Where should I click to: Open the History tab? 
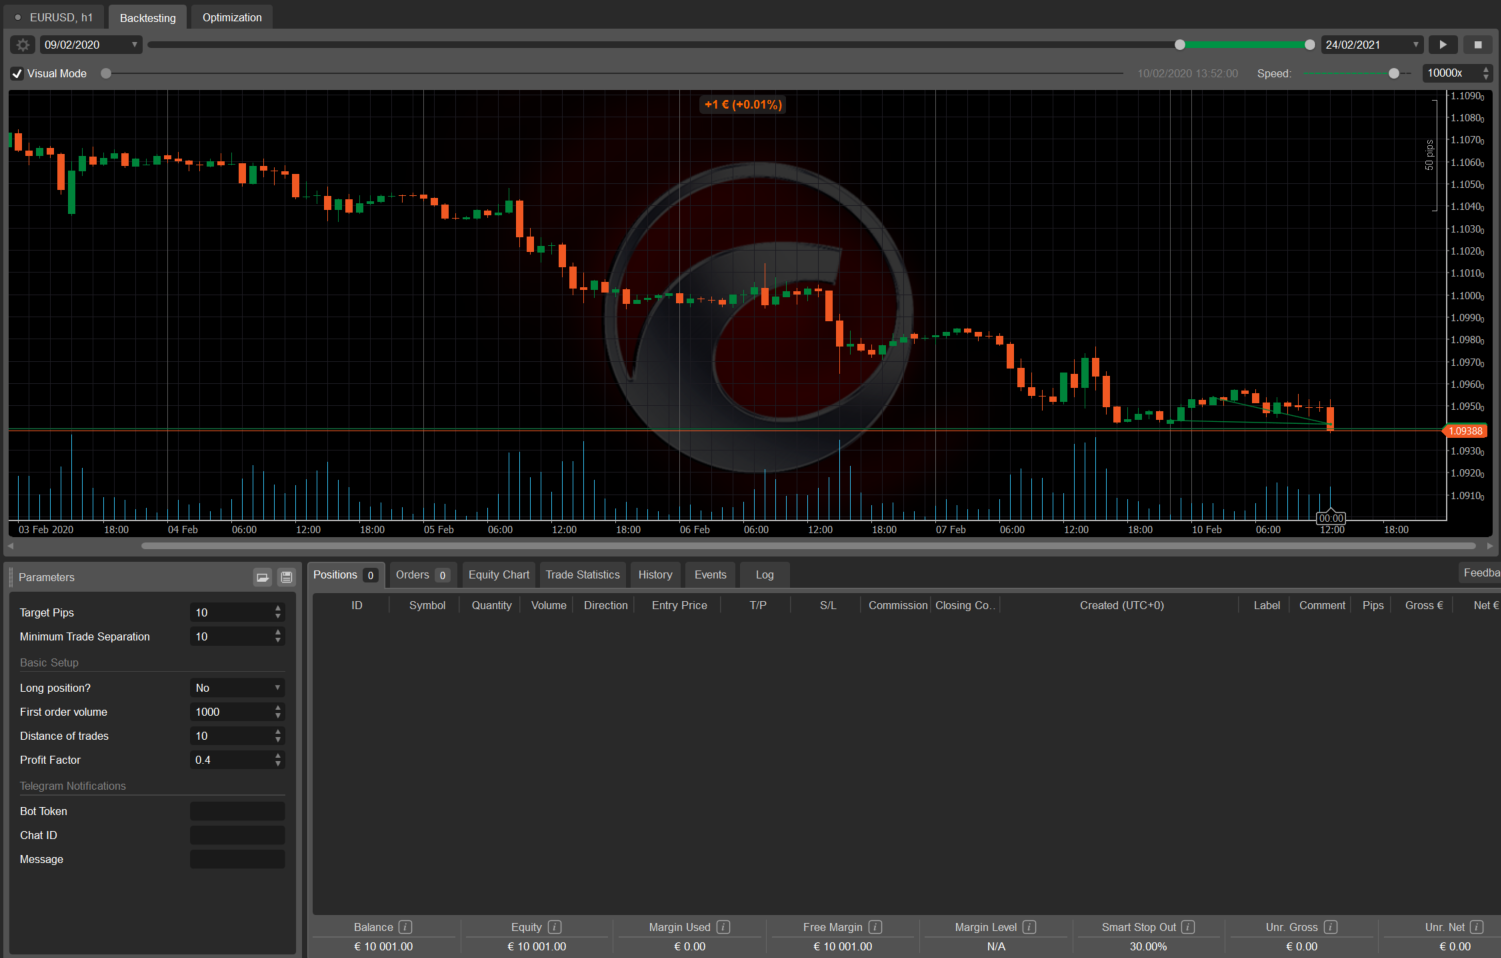click(655, 575)
